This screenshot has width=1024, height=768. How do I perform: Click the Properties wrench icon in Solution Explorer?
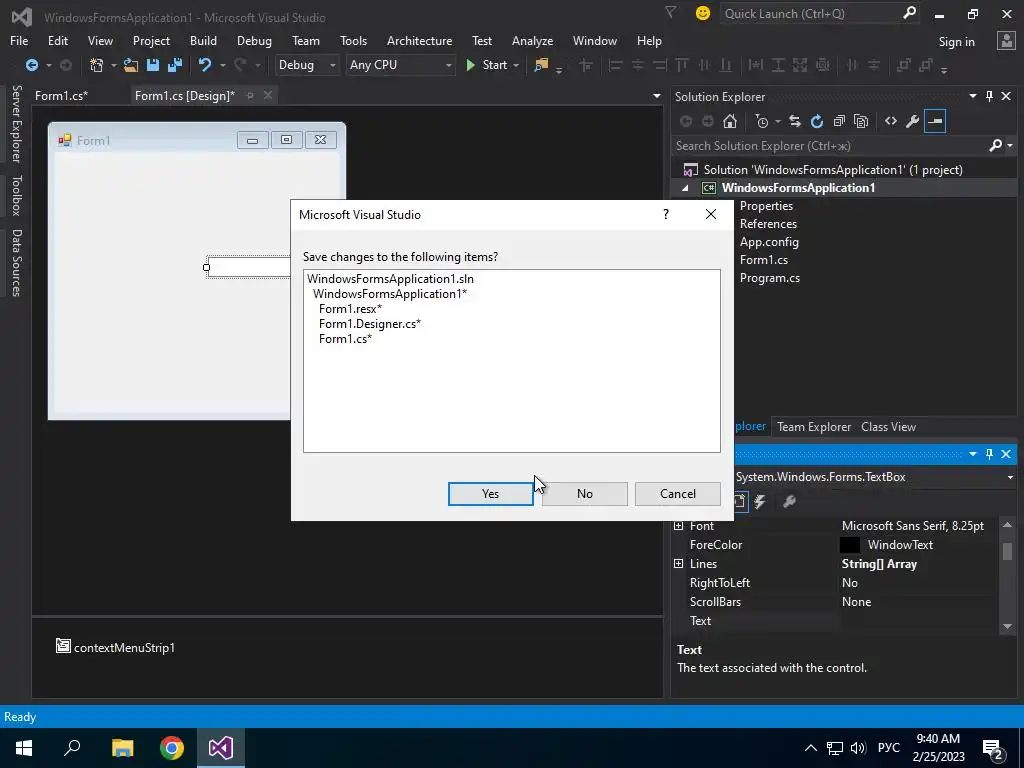(x=913, y=121)
